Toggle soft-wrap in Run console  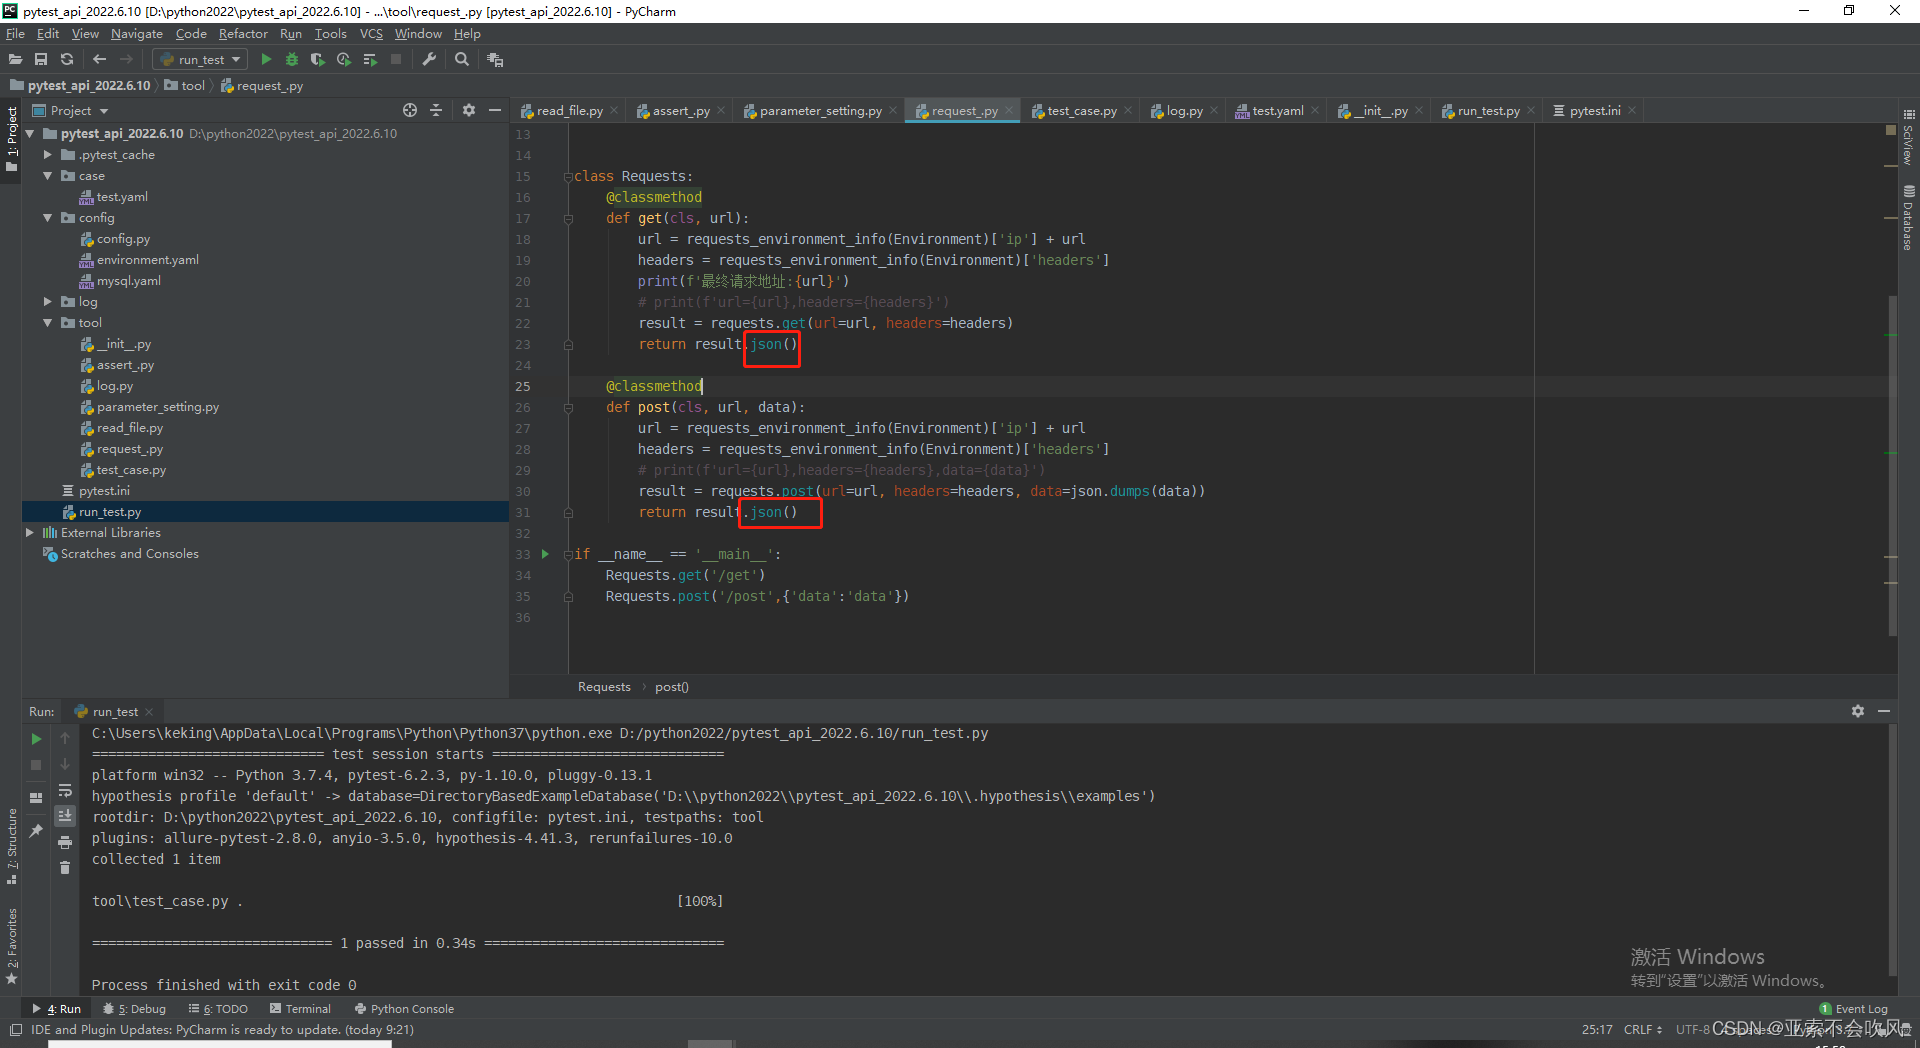click(65, 790)
